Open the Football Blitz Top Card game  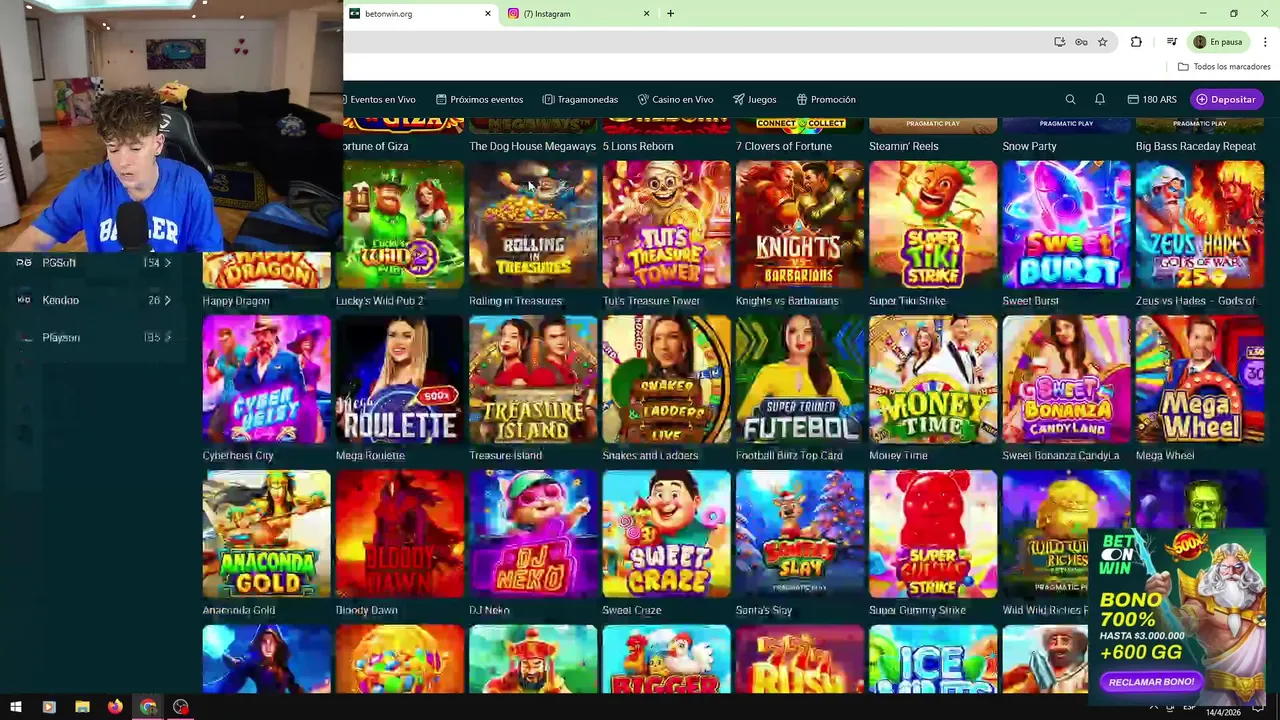click(x=800, y=380)
